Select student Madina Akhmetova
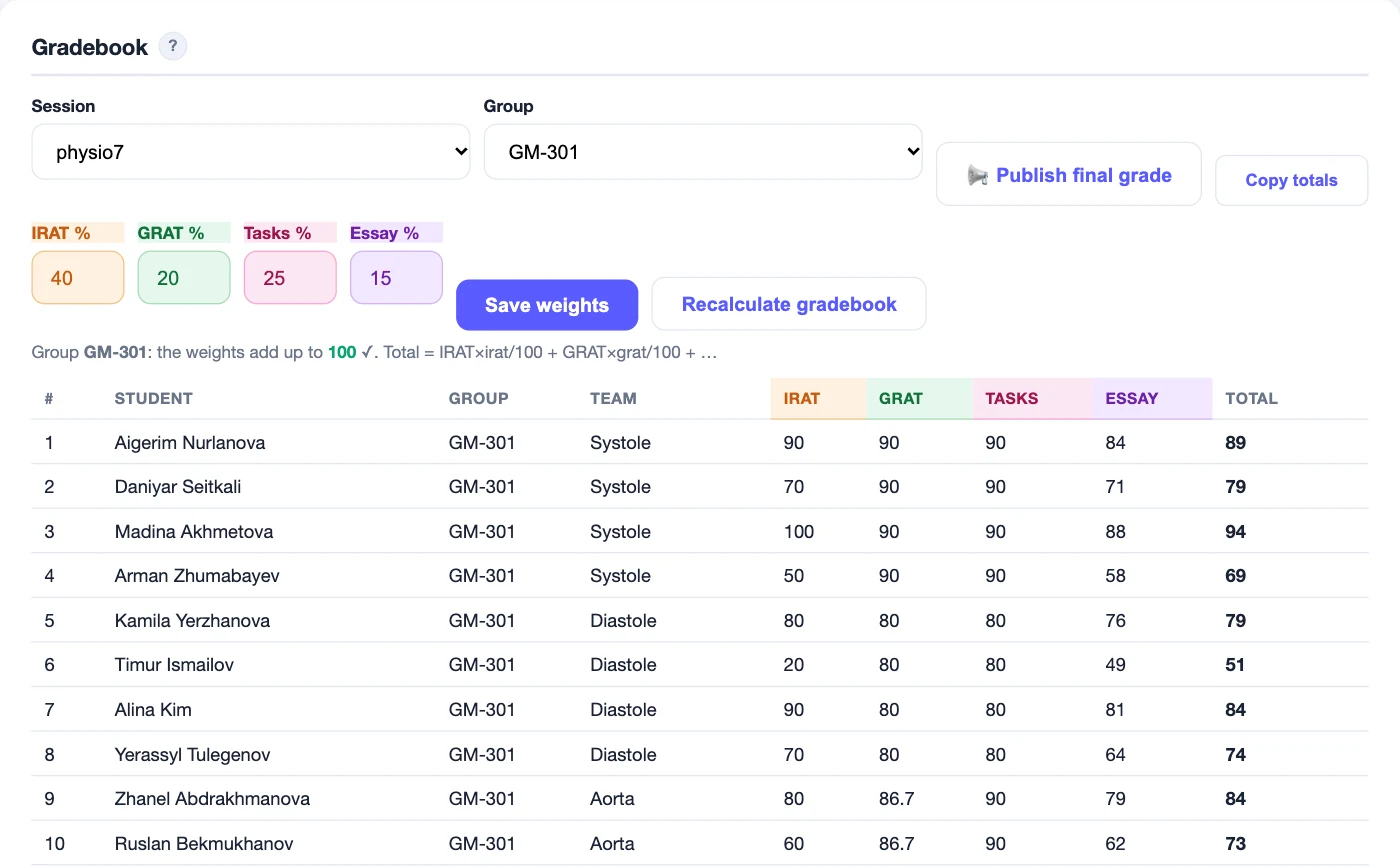Screen dimensions: 1400x868 click(194, 531)
